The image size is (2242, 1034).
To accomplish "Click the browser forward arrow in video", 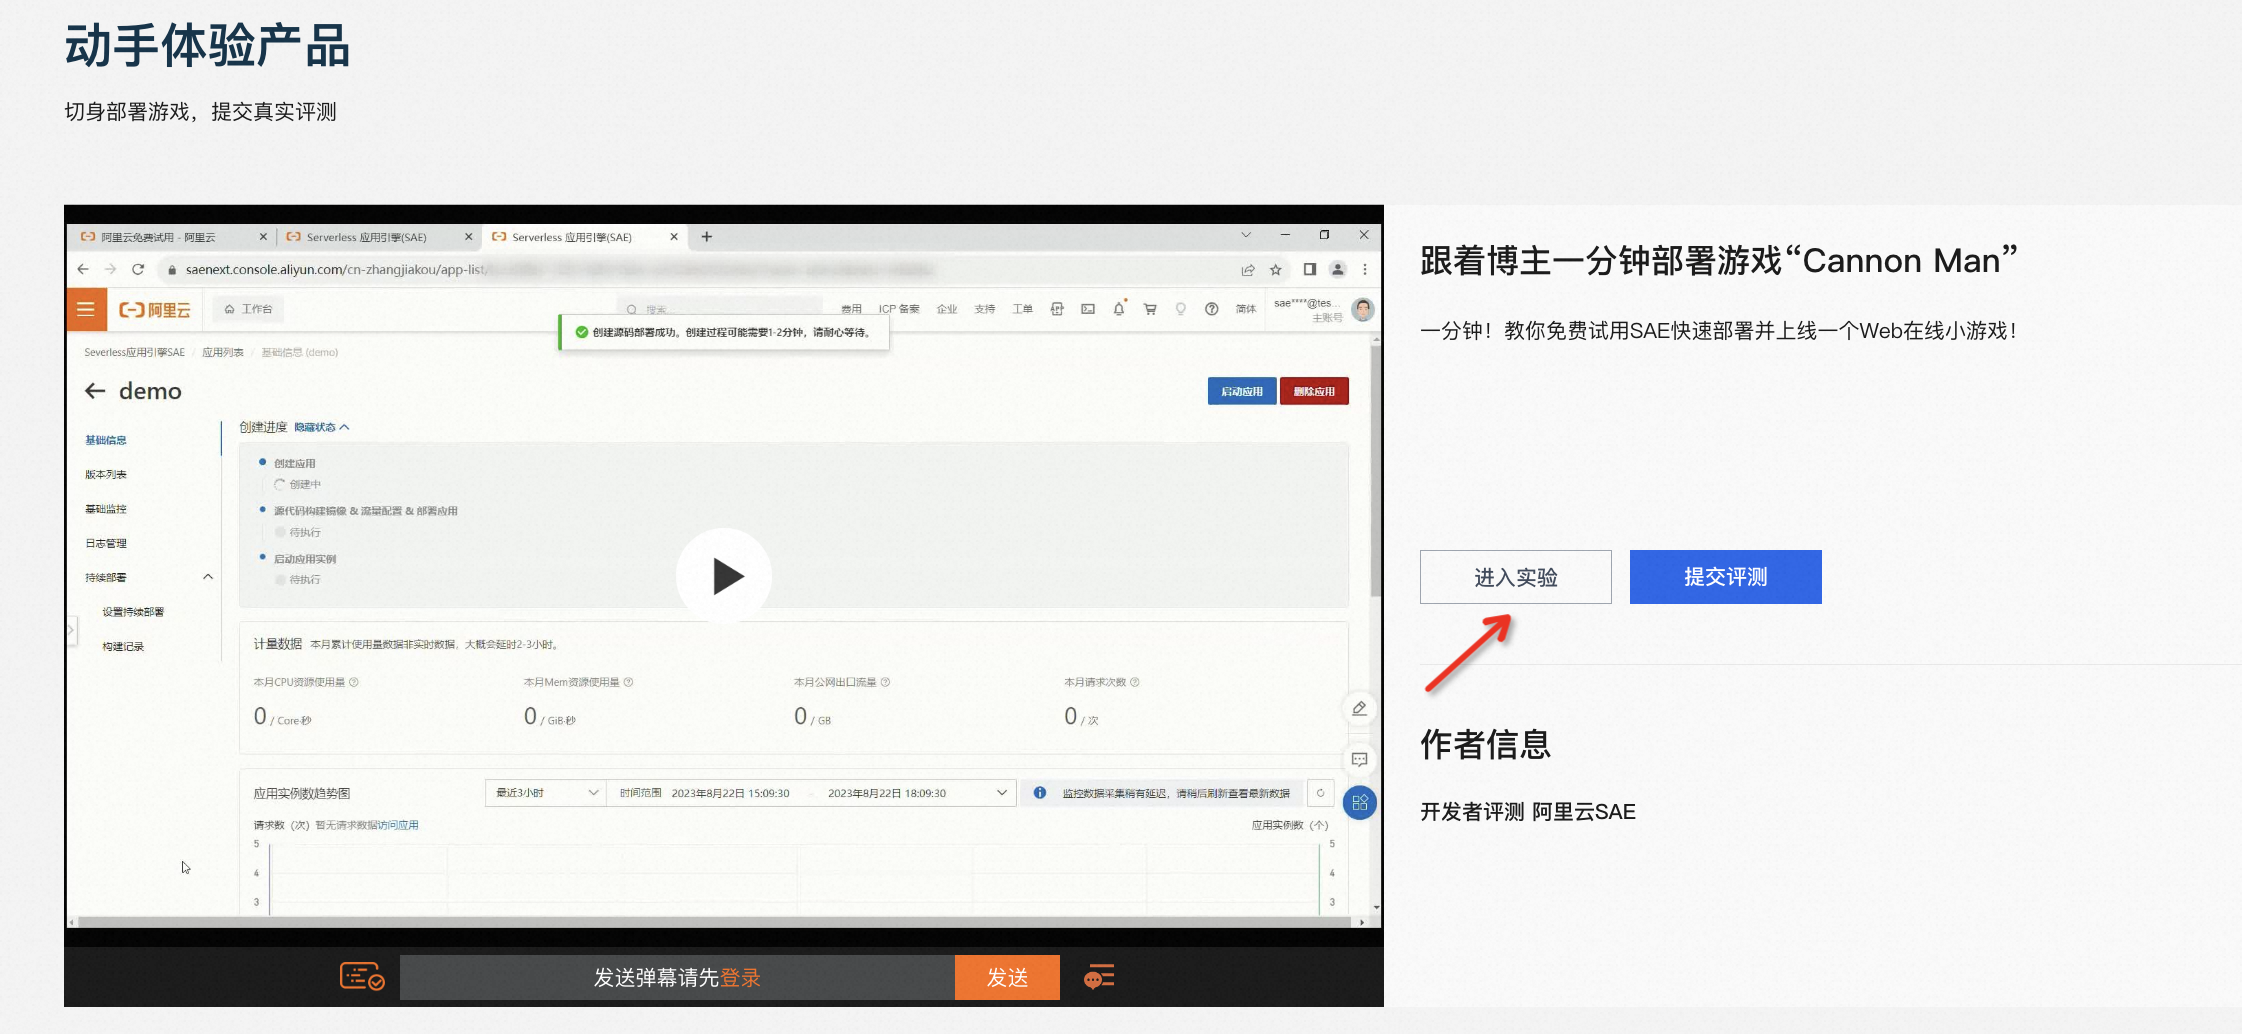I will tap(110, 269).
